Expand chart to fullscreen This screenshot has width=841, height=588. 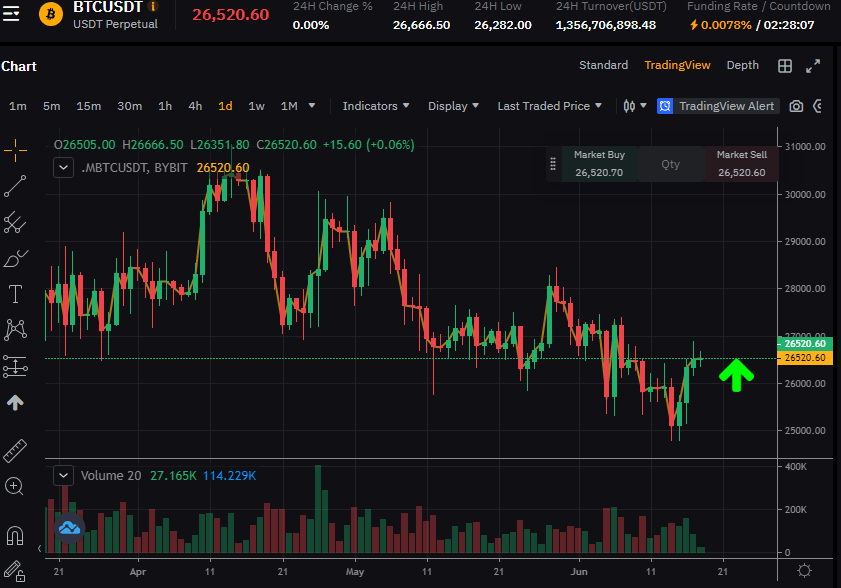813,66
